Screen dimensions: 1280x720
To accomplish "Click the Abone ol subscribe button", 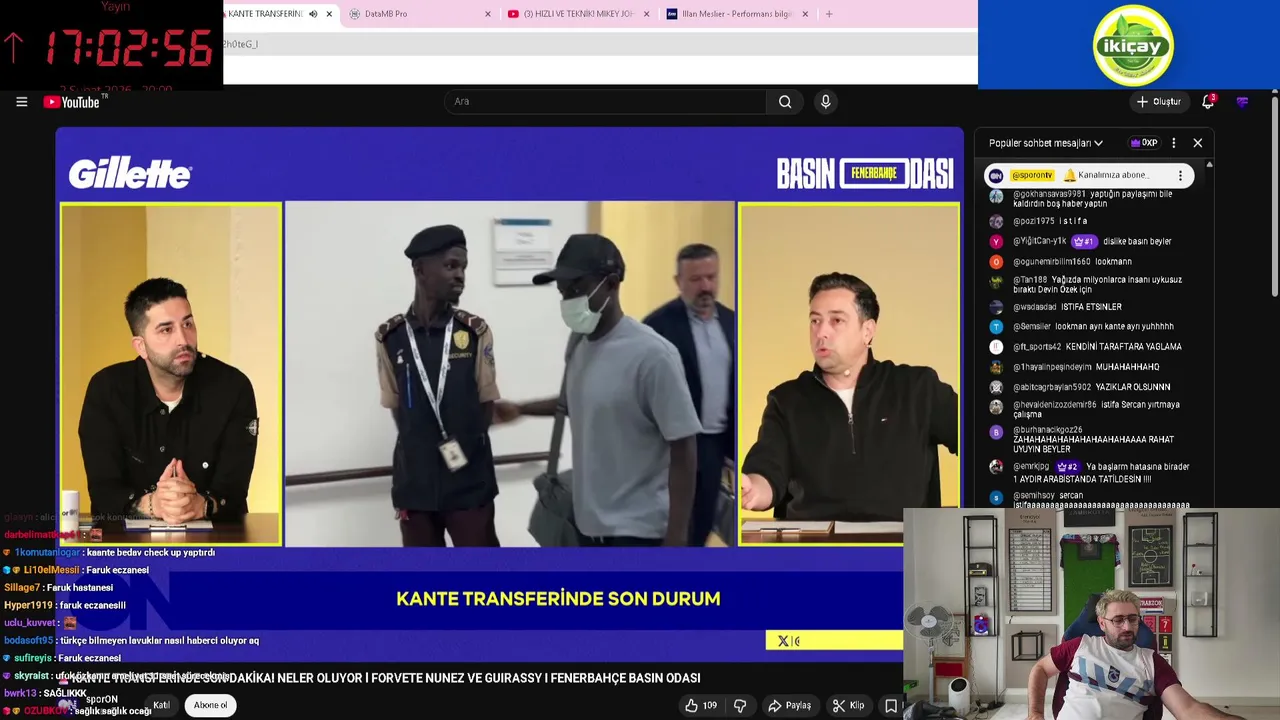I will [210, 705].
